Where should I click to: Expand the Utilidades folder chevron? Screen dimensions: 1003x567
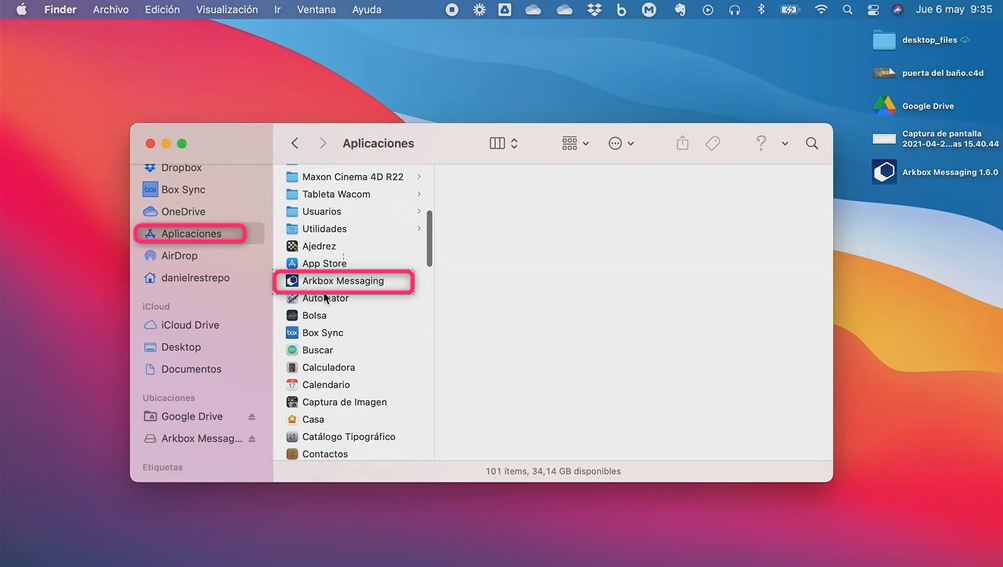click(x=419, y=229)
